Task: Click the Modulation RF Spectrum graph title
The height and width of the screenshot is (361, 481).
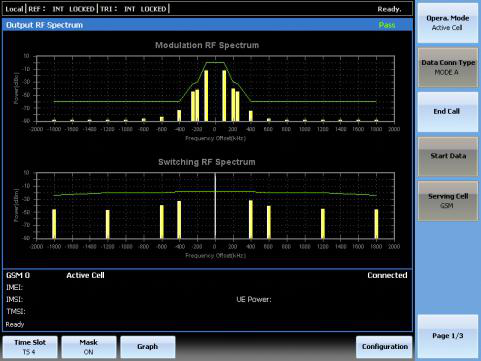Action: (207, 45)
